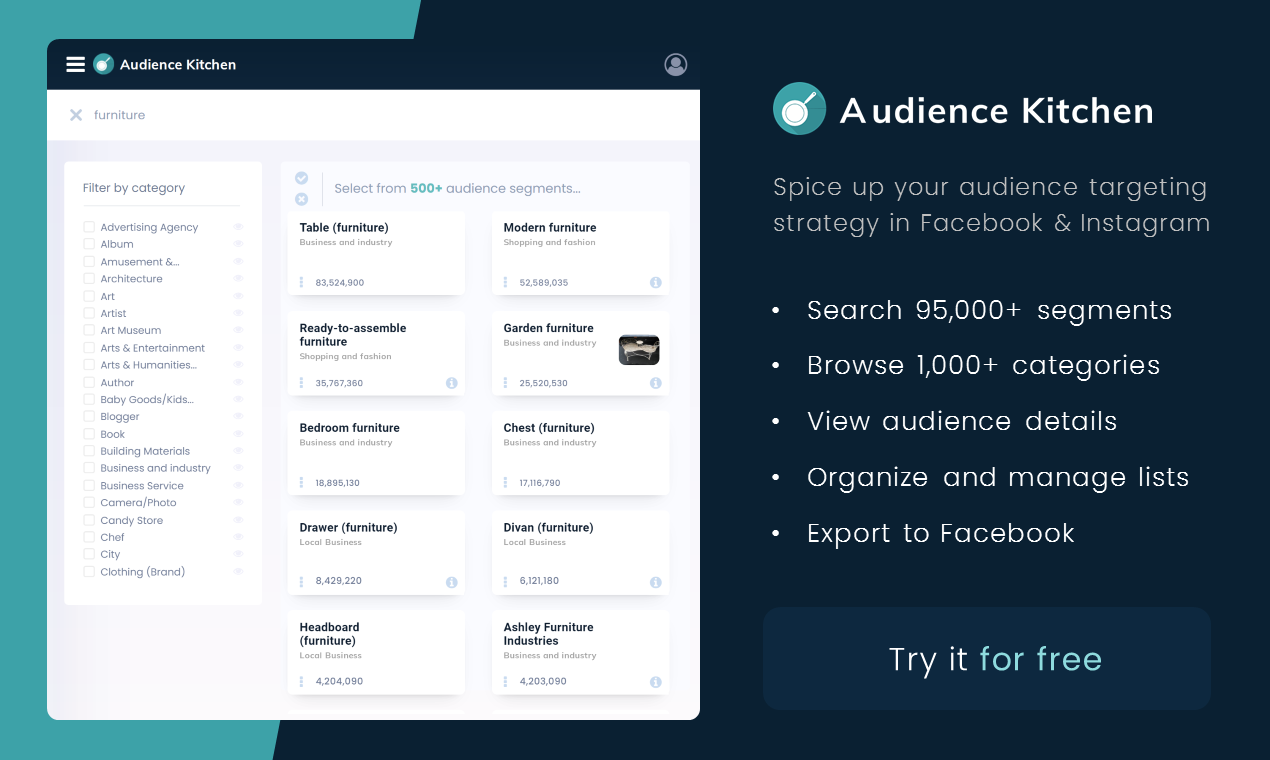Click the Audience Kitchen logo in app header
Image resolution: width=1270 pixels, height=760 pixels.
point(103,64)
